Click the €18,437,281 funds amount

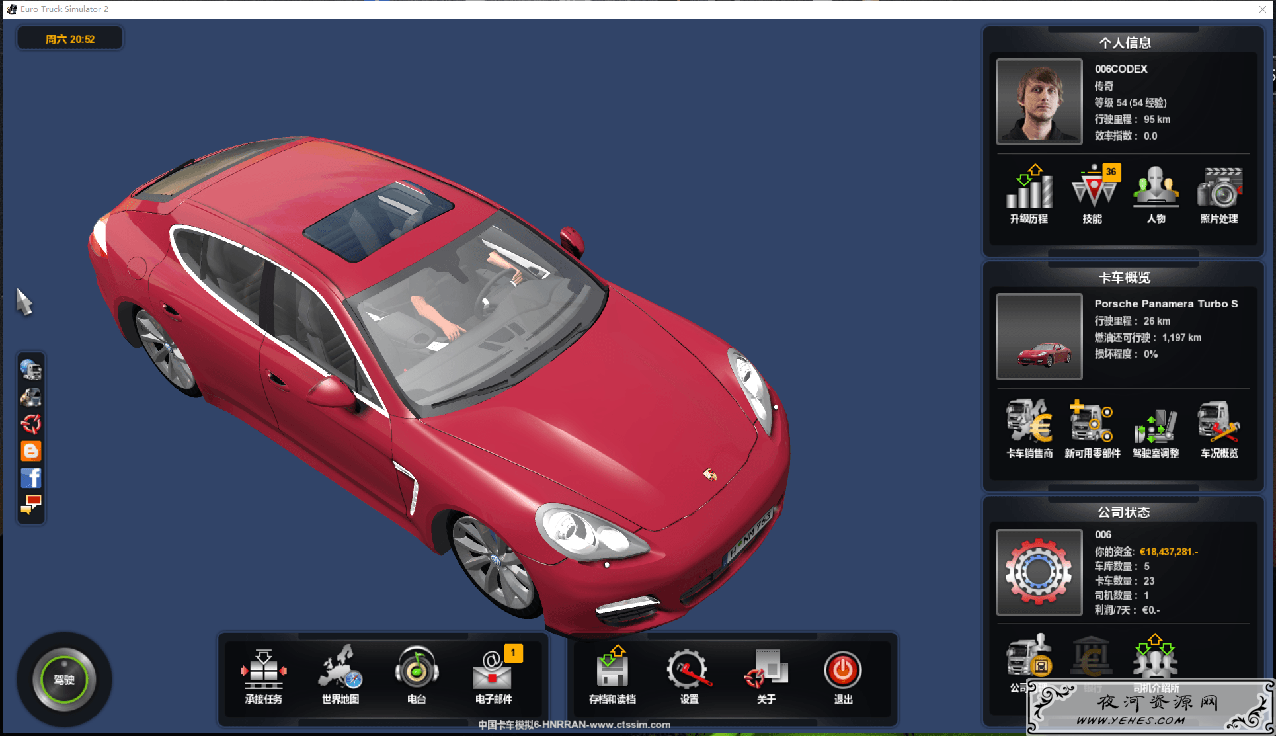[x=1169, y=551]
